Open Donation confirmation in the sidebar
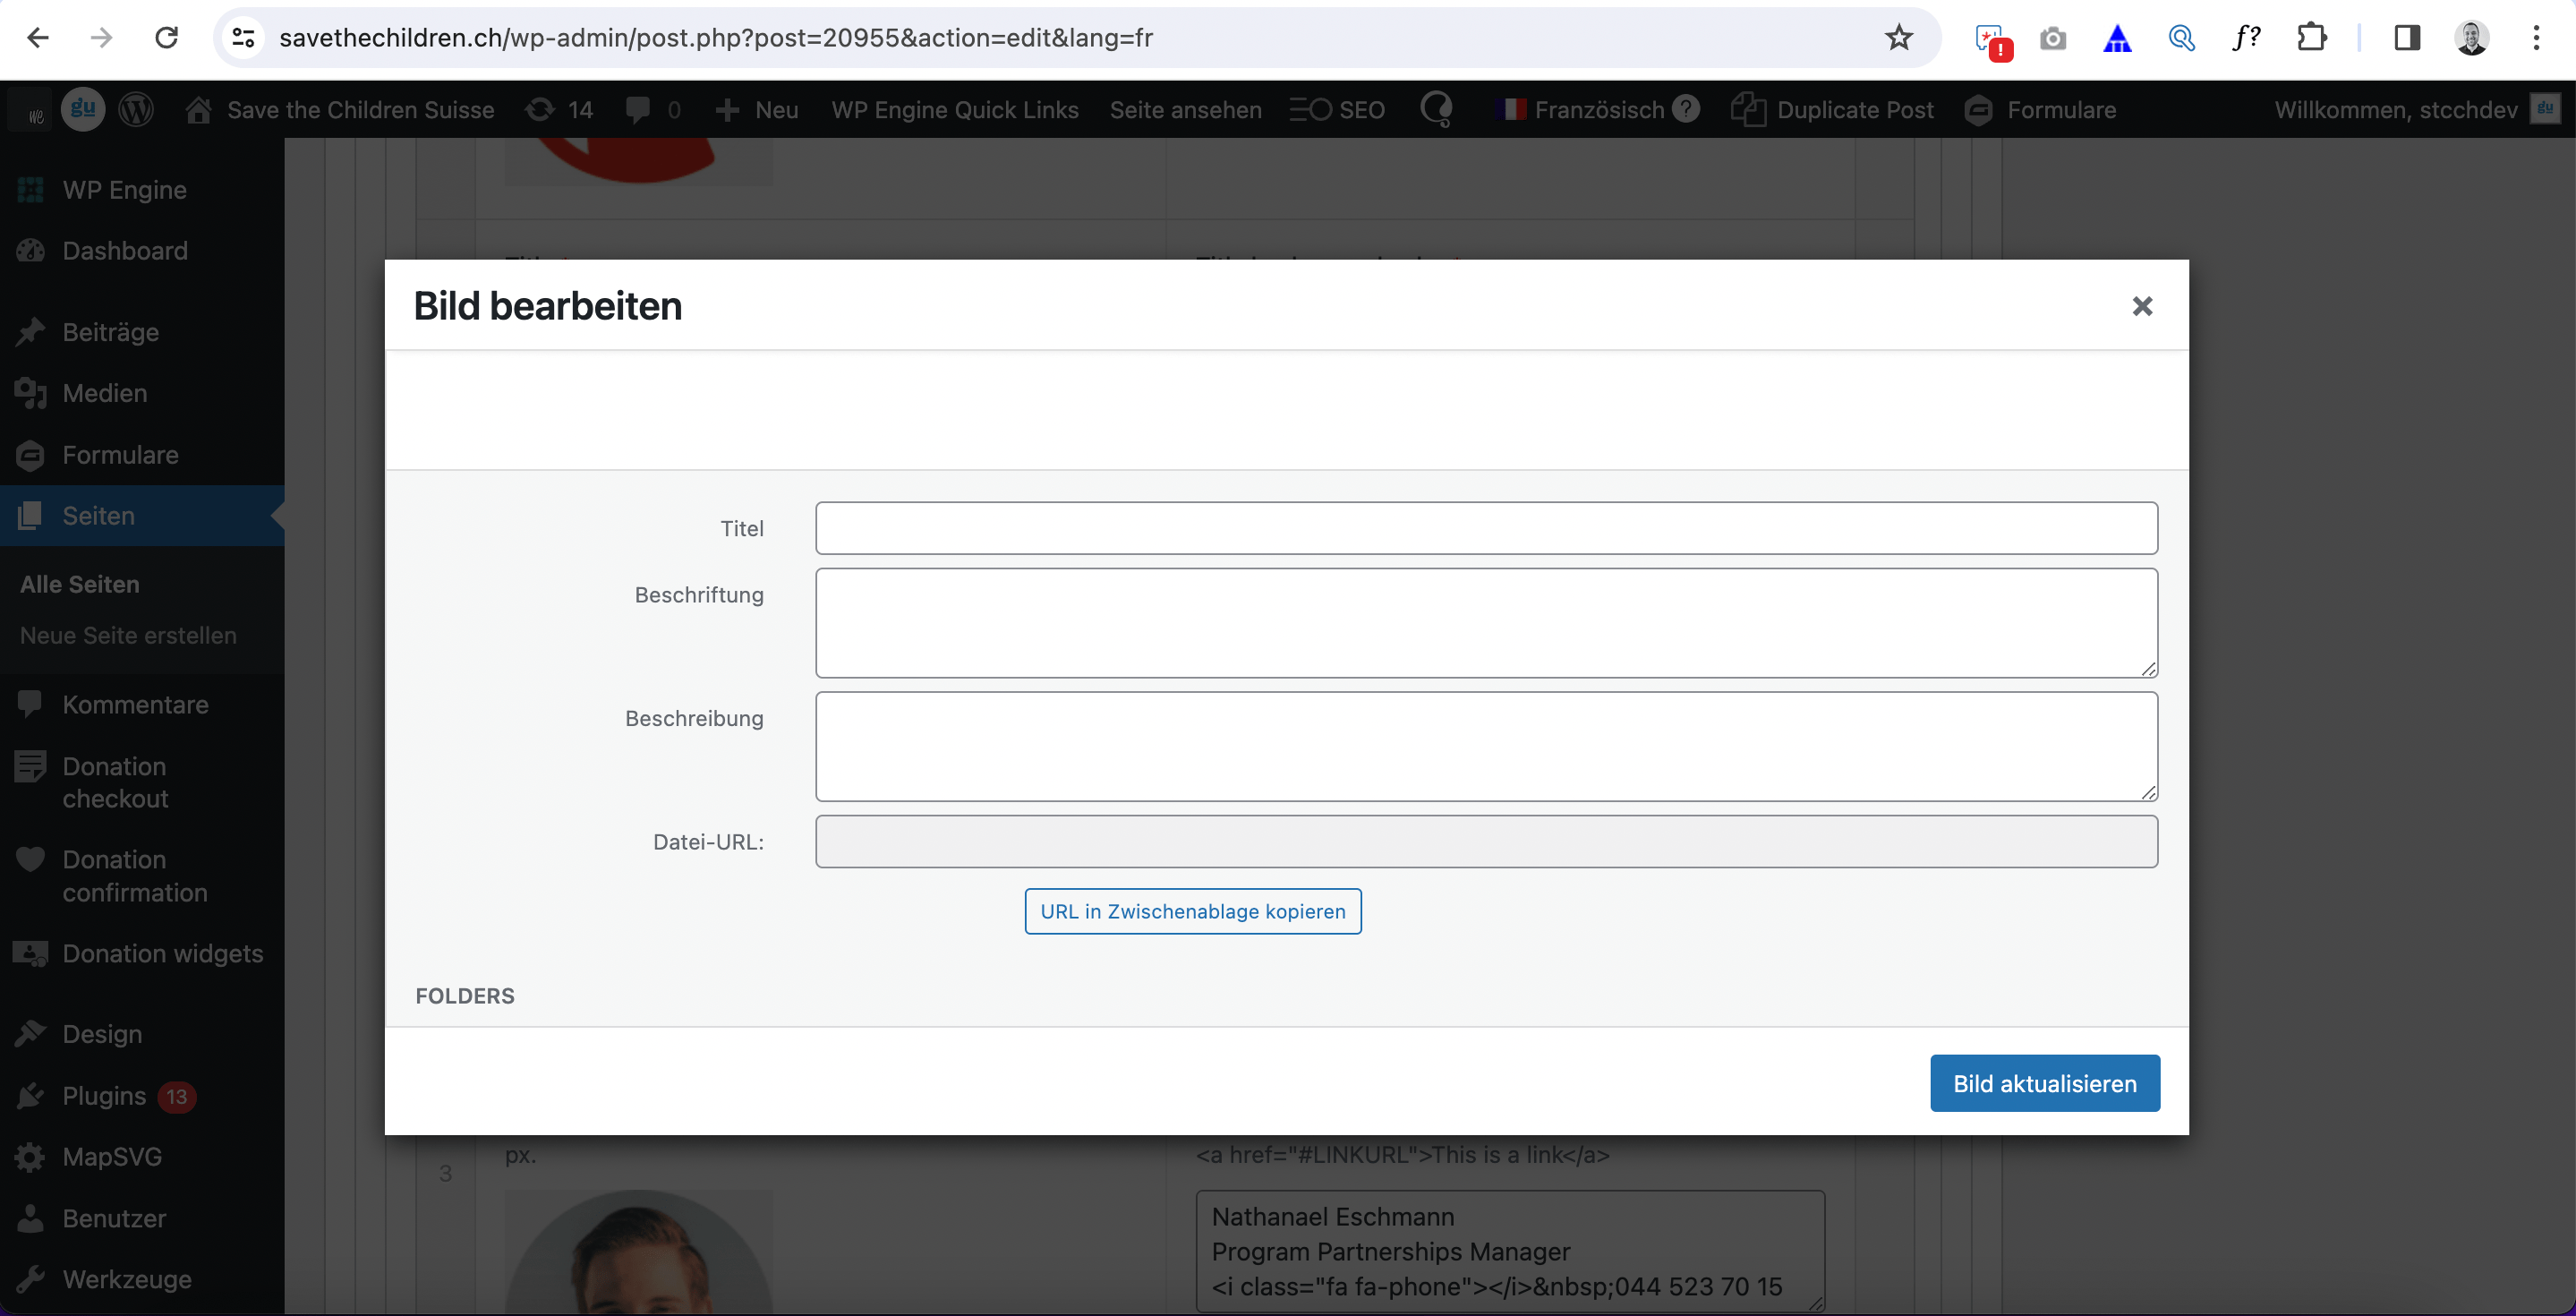The width and height of the screenshot is (2576, 1316). (142, 876)
